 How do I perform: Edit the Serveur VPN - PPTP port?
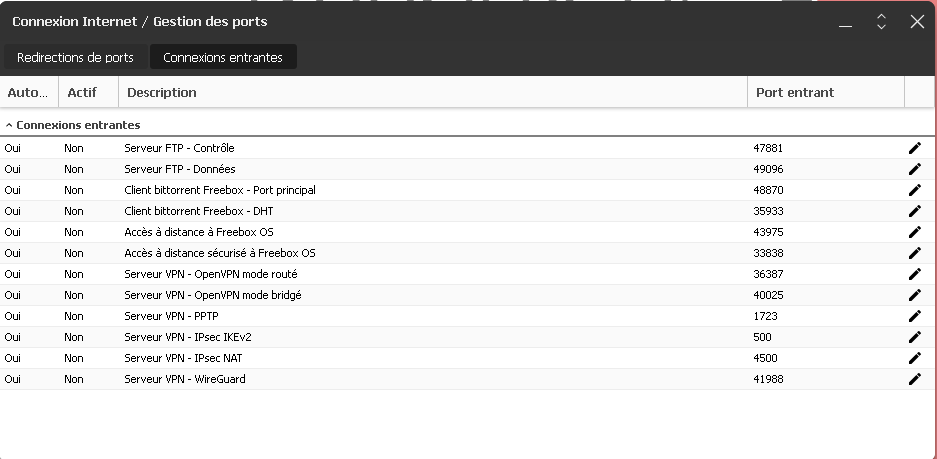click(x=914, y=316)
